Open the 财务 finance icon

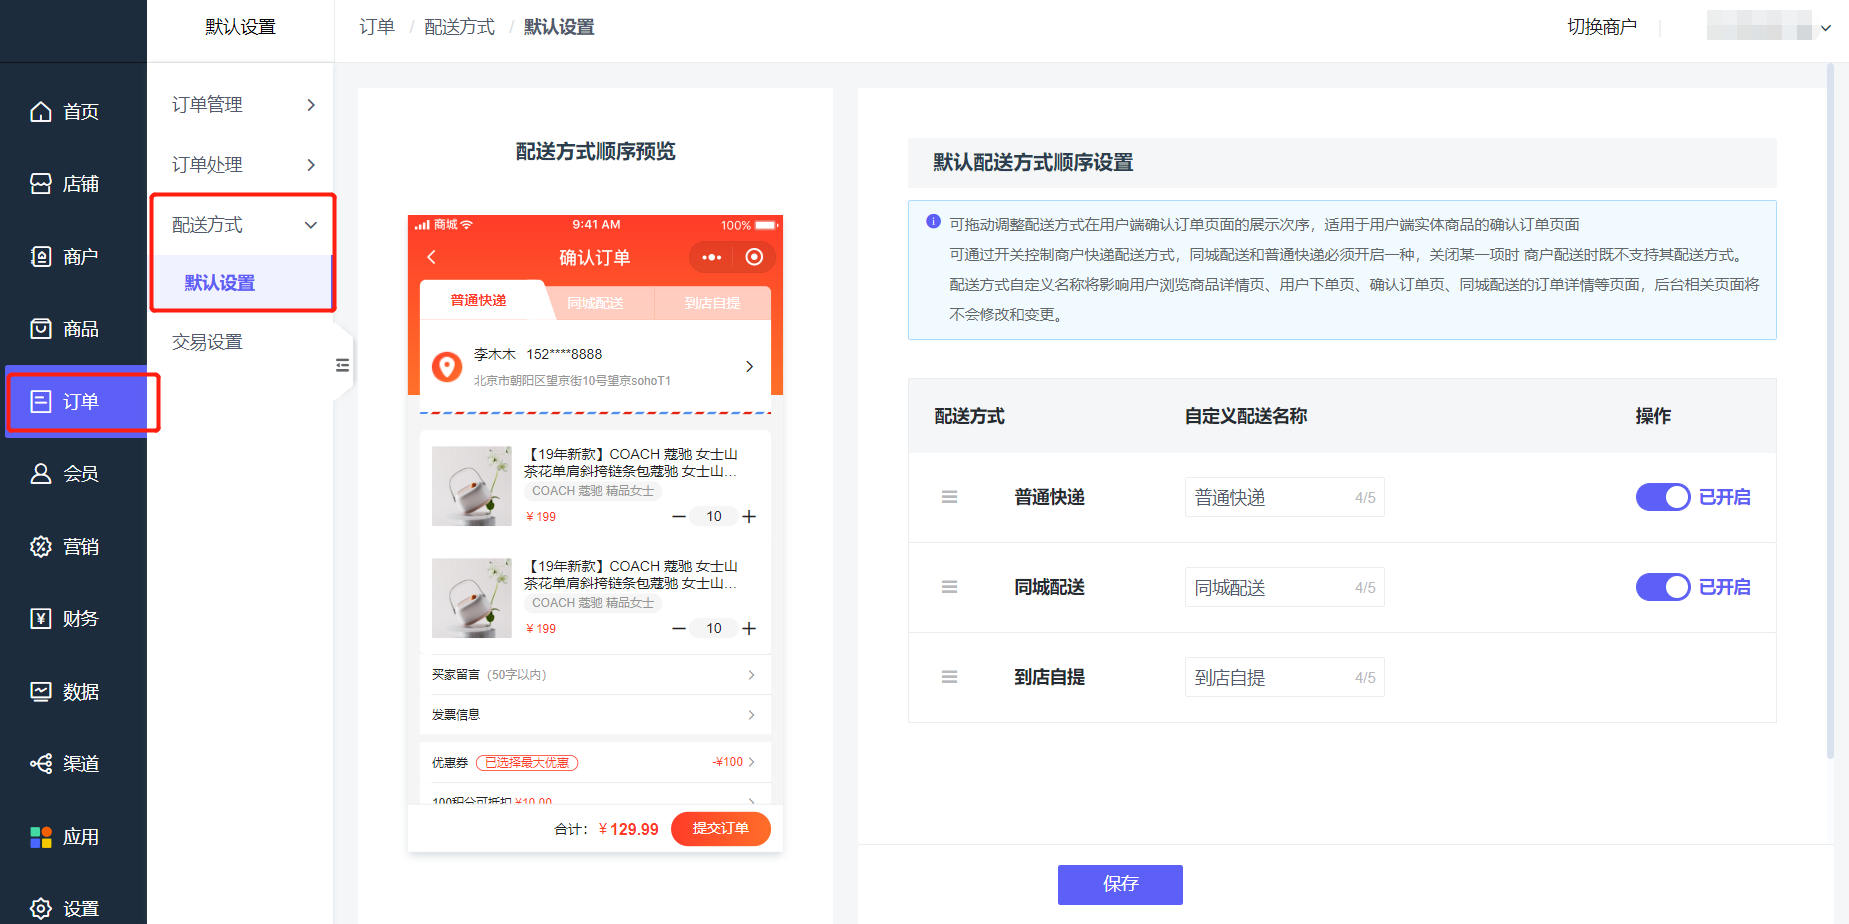coord(41,619)
